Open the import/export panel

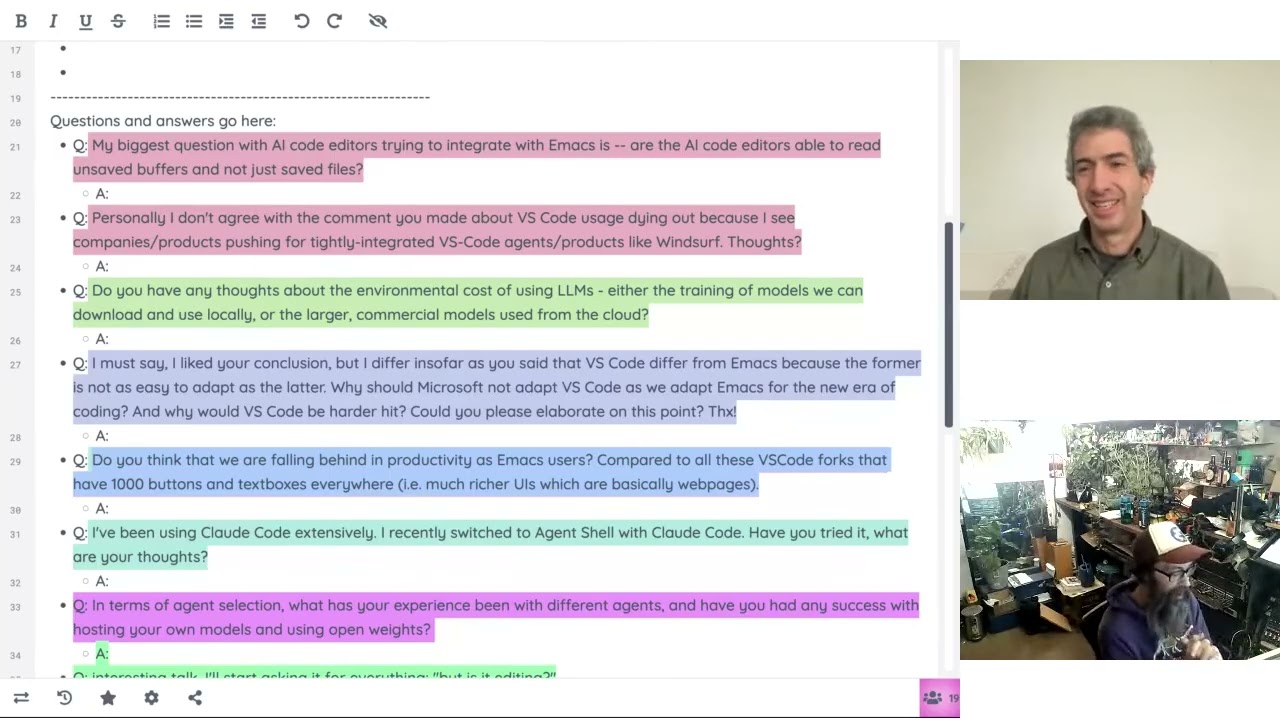pos(21,698)
